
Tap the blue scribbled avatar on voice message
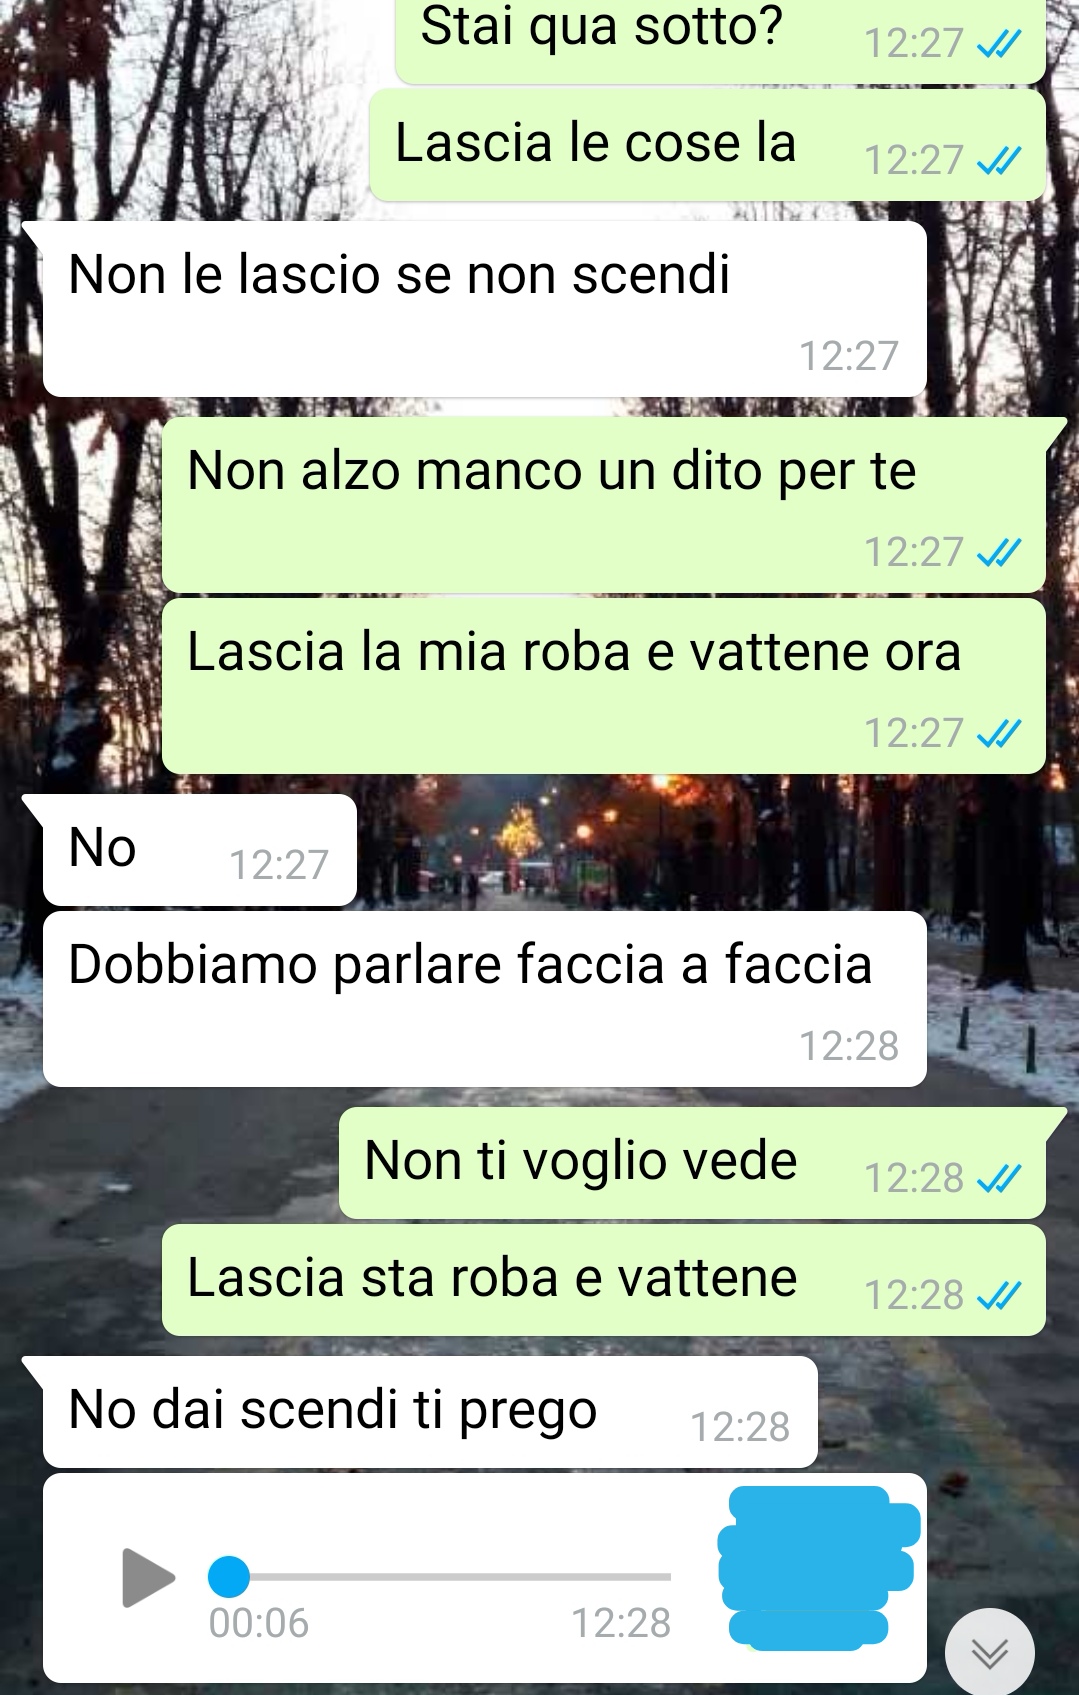point(819,1567)
